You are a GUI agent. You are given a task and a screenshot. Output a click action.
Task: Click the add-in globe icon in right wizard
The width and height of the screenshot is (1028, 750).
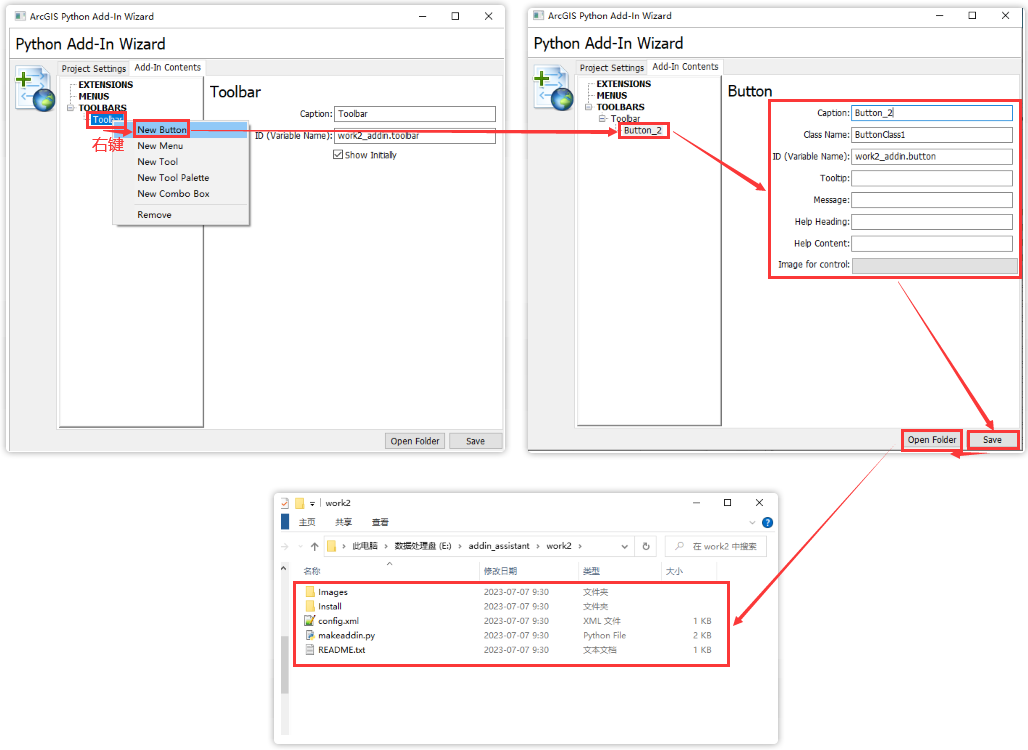coord(553,88)
